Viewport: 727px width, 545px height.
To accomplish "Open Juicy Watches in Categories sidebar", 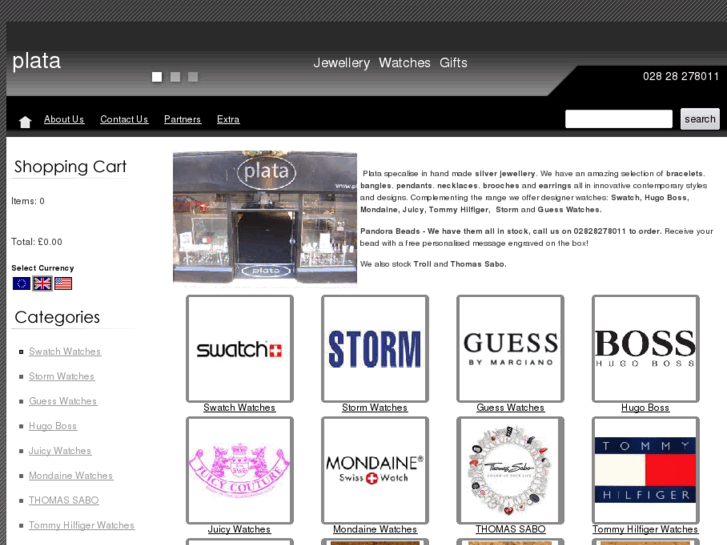I will tap(60, 451).
